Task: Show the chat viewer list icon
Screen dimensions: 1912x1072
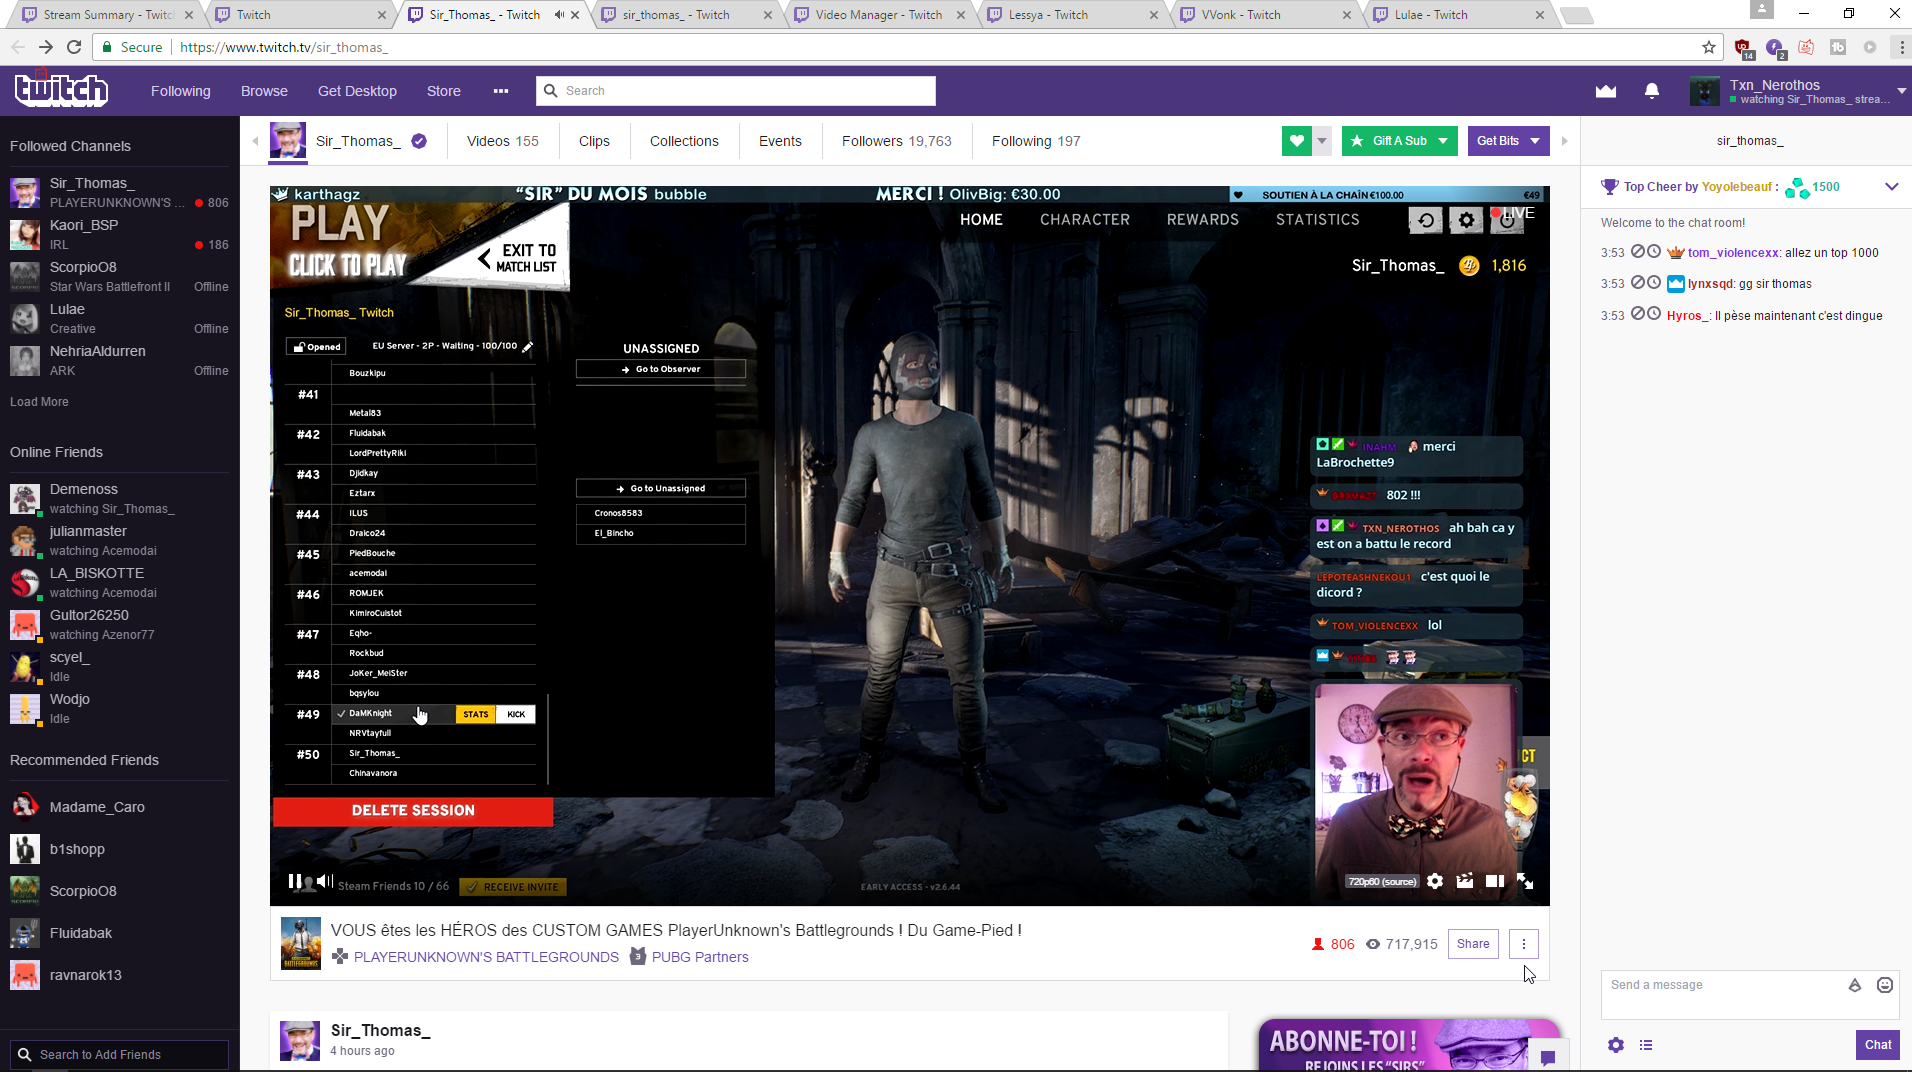Action: pos(1646,1045)
